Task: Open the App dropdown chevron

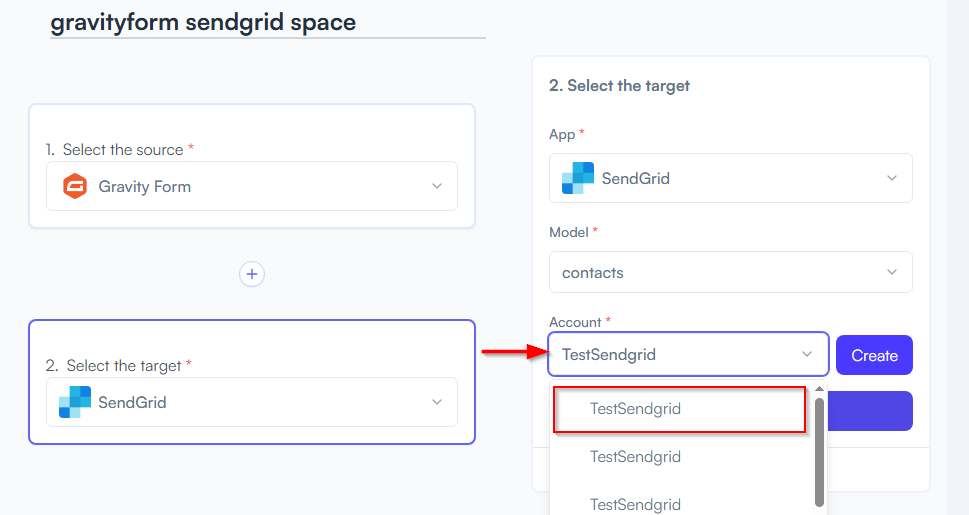Action: coord(892,178)
